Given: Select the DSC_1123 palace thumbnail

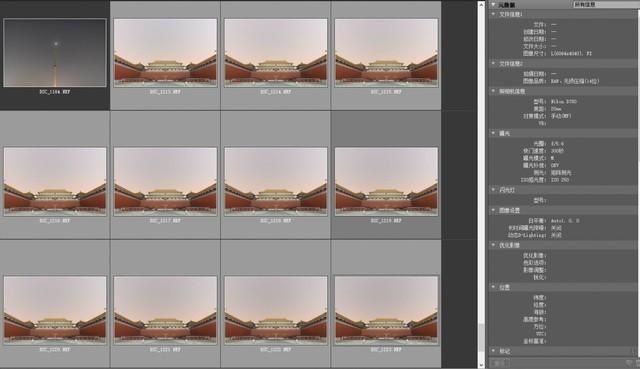Looking at the screenshot, I should tap(386, 311).
